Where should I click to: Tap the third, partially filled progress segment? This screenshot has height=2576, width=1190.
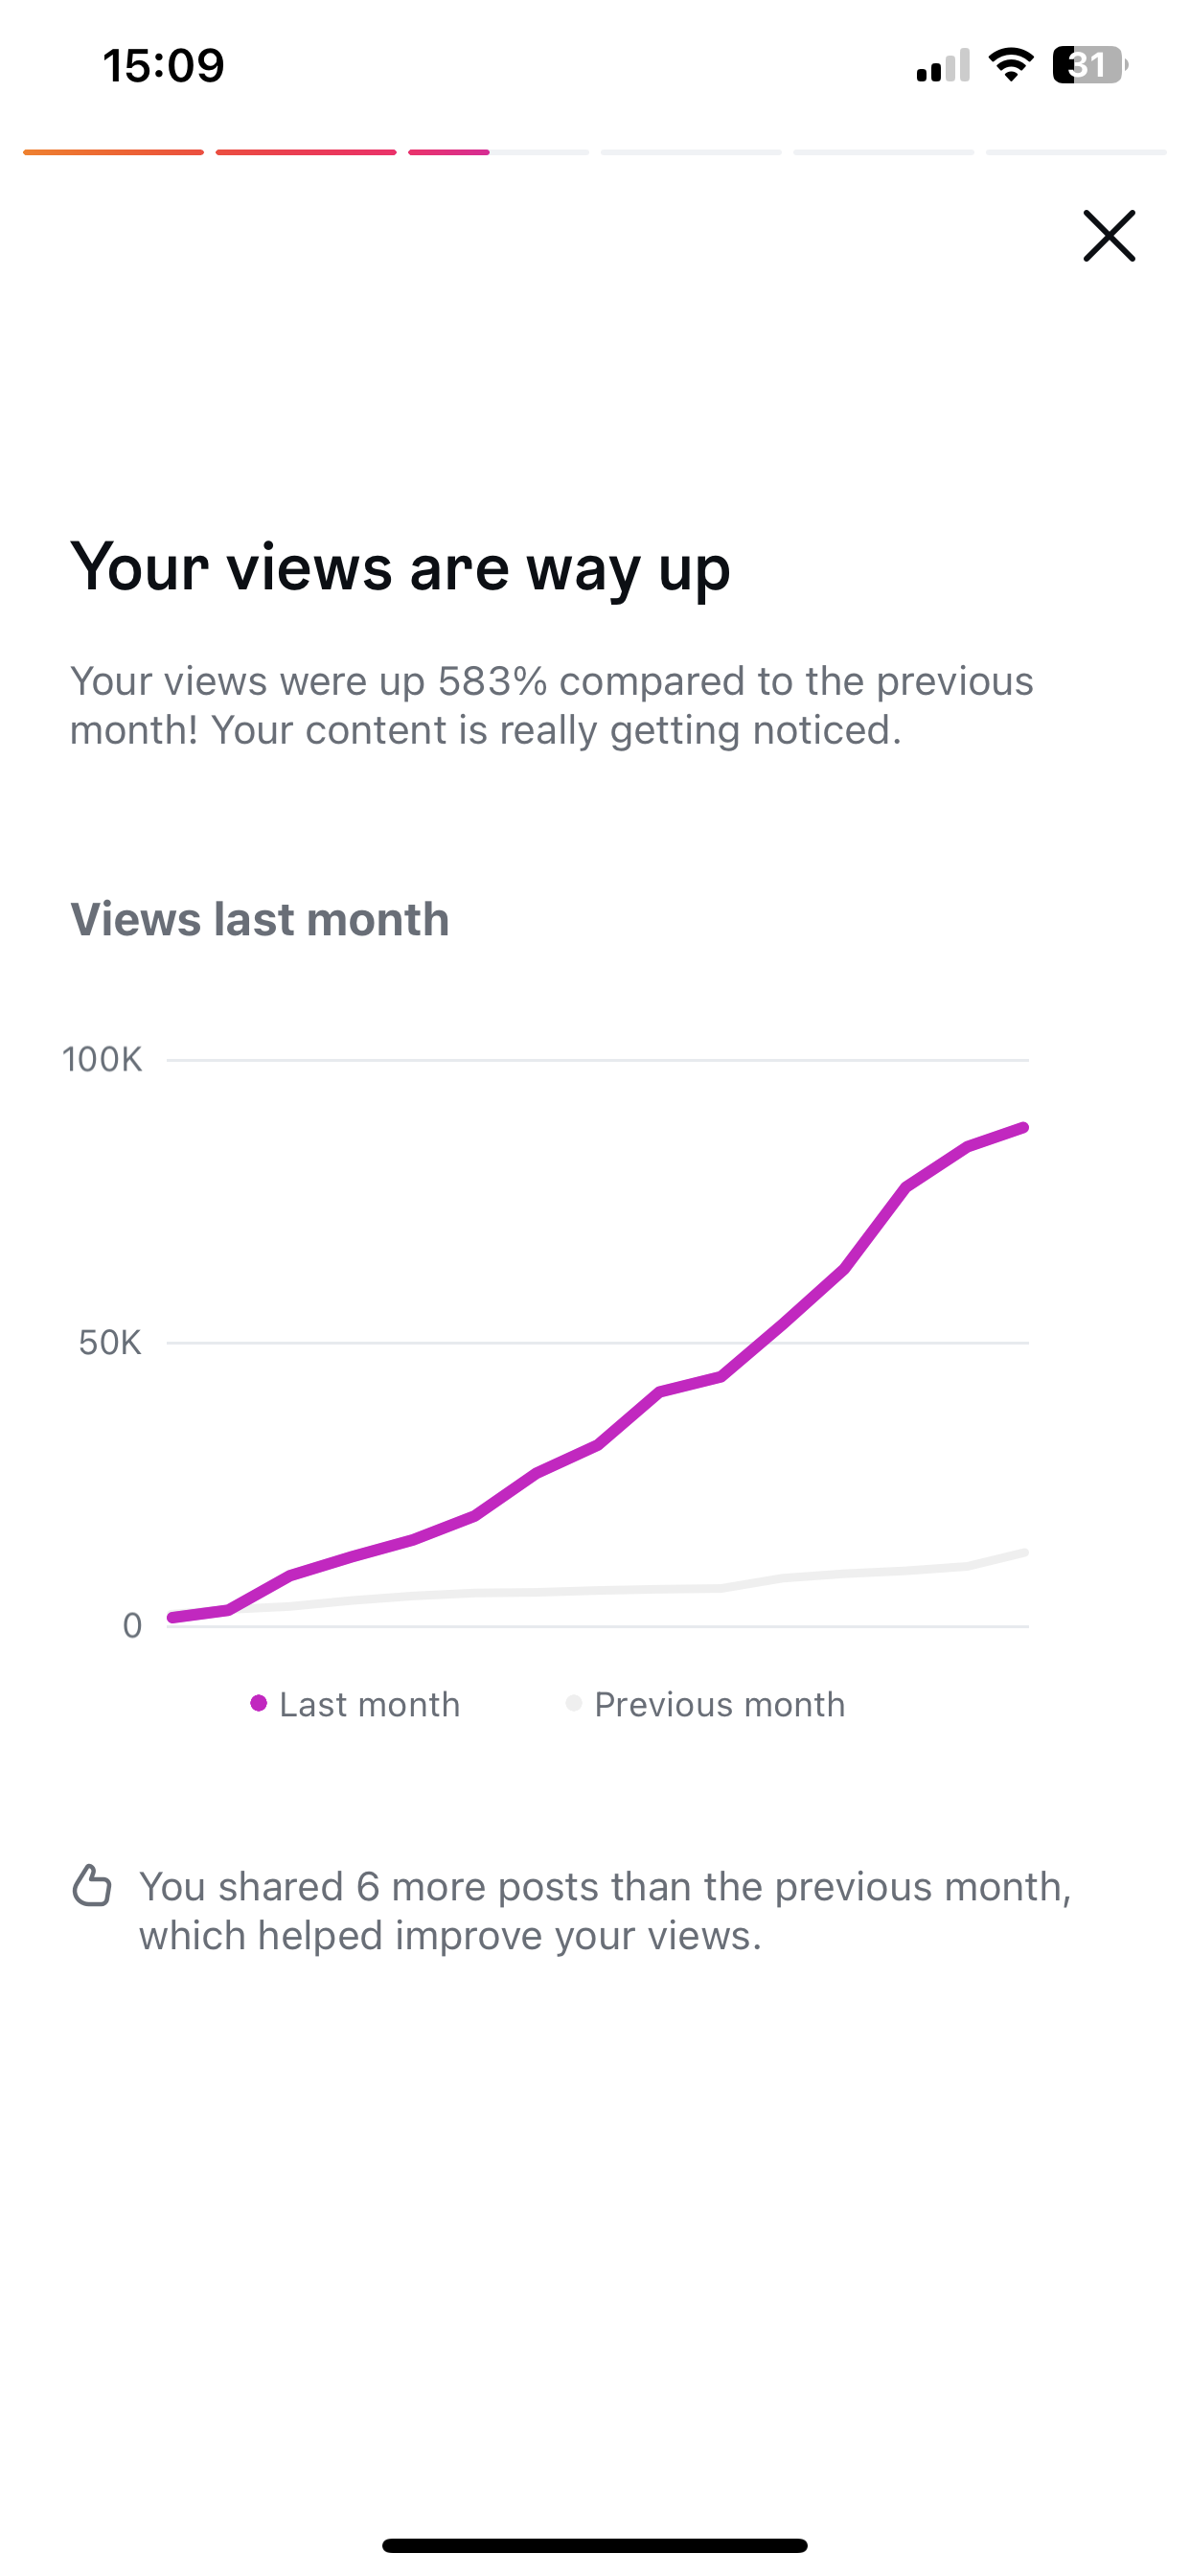[499, 152]
